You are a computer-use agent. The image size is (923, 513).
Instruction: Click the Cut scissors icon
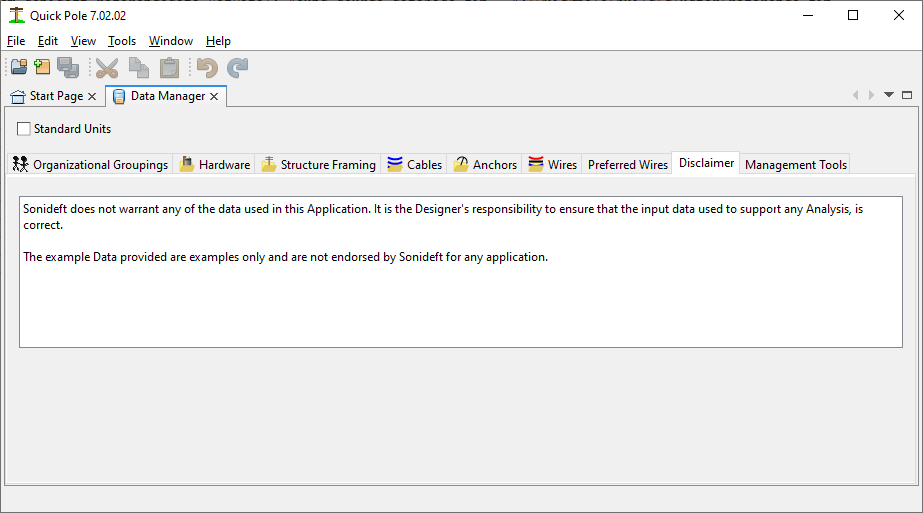(x=107, y=68)
